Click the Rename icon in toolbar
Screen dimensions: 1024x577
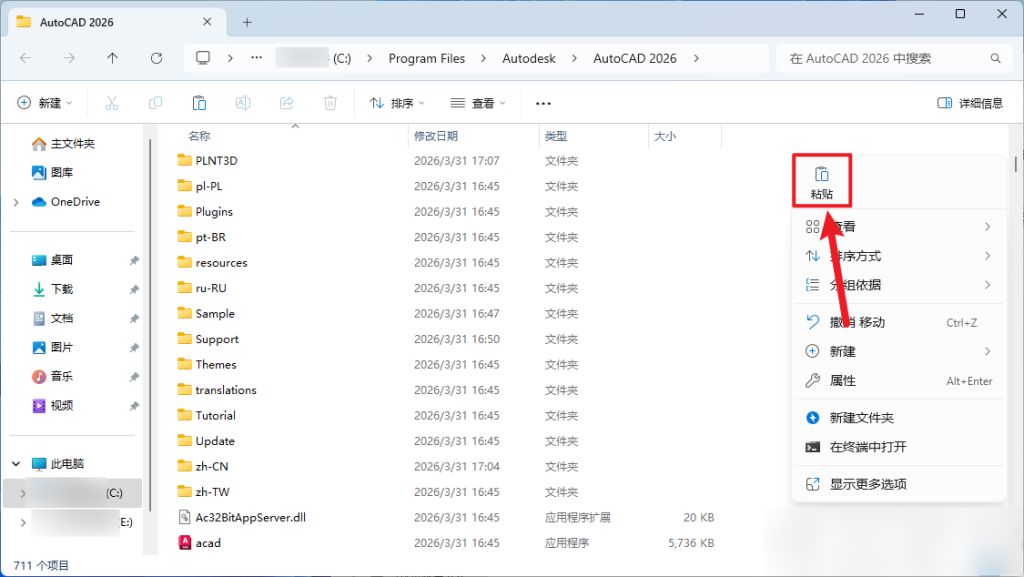click(243, 103)
